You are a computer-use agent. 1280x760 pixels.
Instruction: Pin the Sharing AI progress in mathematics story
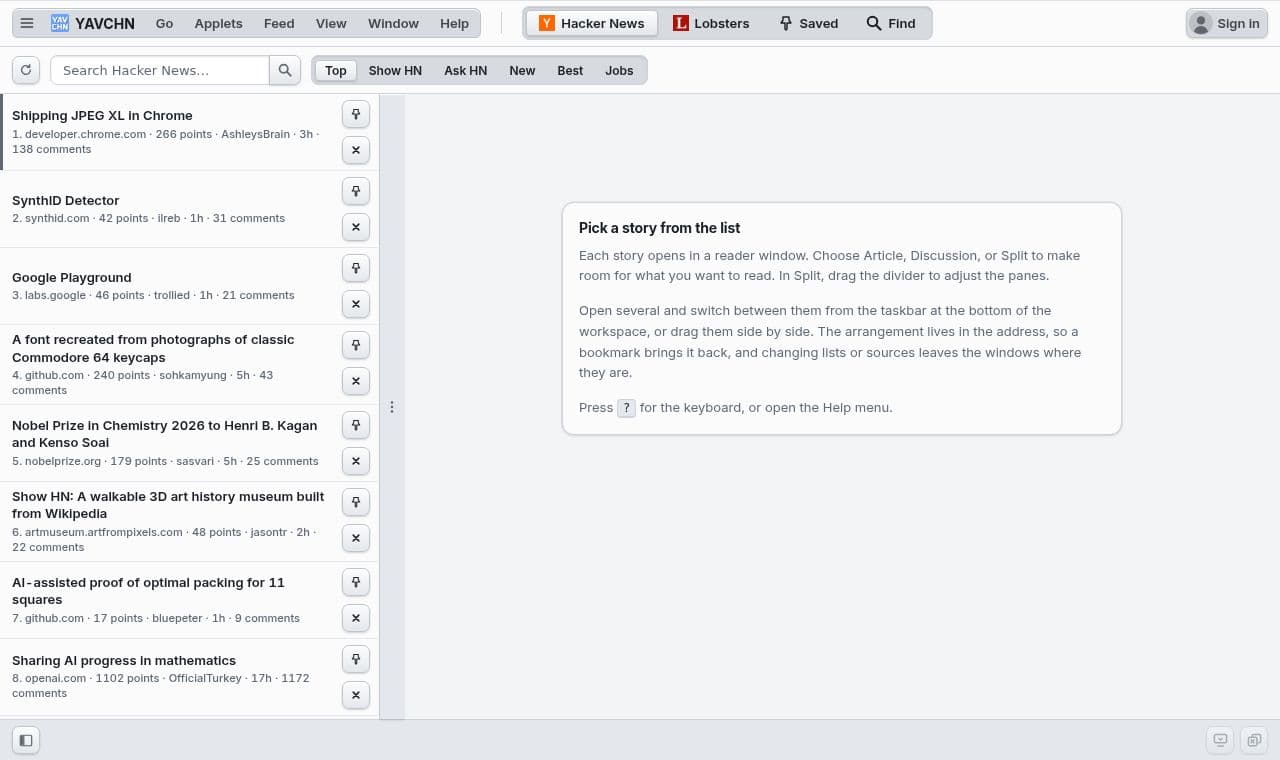coord(356,659)
